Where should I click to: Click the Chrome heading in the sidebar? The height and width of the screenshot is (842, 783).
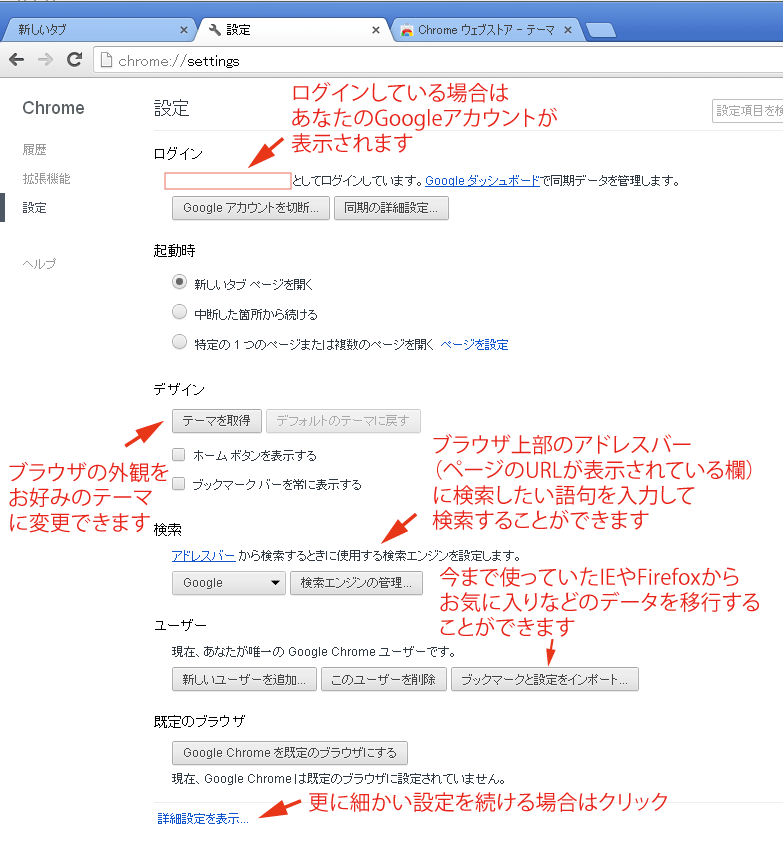pos(53,108)
